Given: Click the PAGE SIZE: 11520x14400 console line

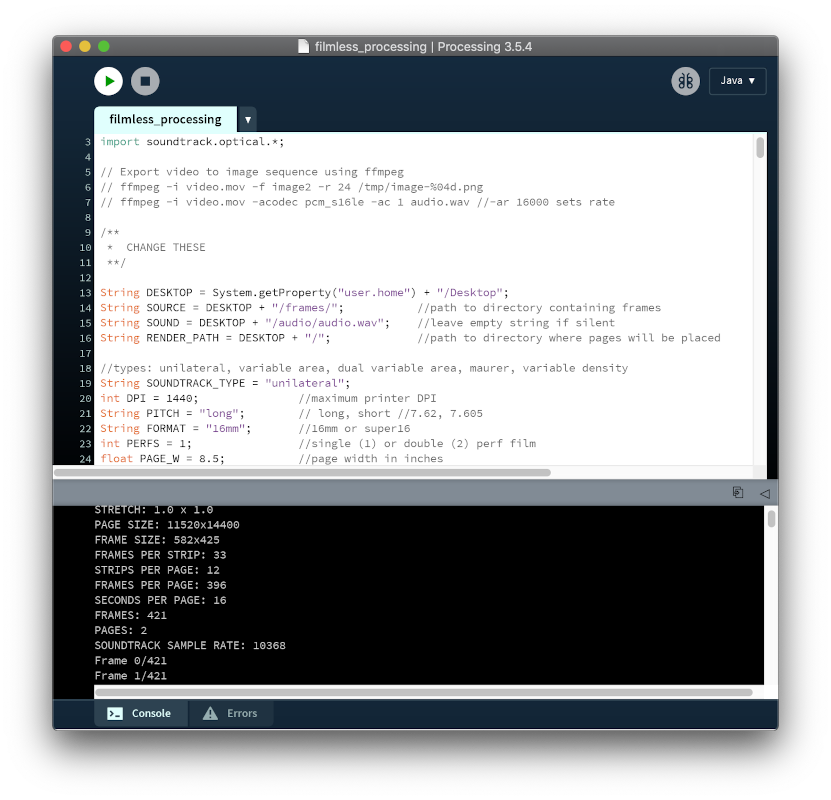Looking at the screenshot, I should [x=167, y=525].
